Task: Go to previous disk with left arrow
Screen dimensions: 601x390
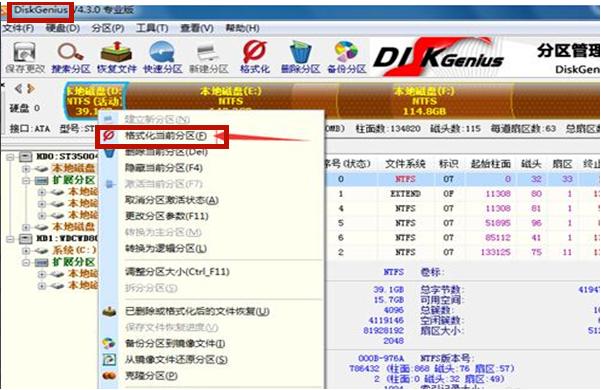Action: coord(18,89)
